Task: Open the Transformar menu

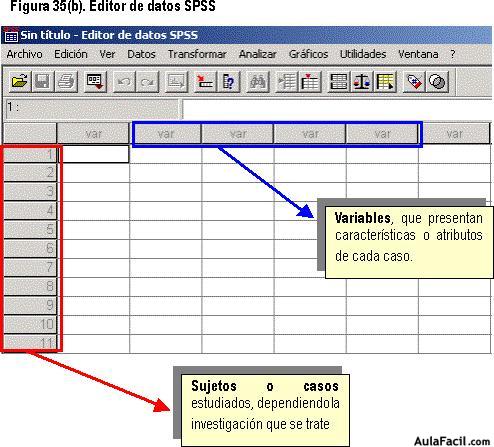Action: pyautogui.click(x=197, y=54)
